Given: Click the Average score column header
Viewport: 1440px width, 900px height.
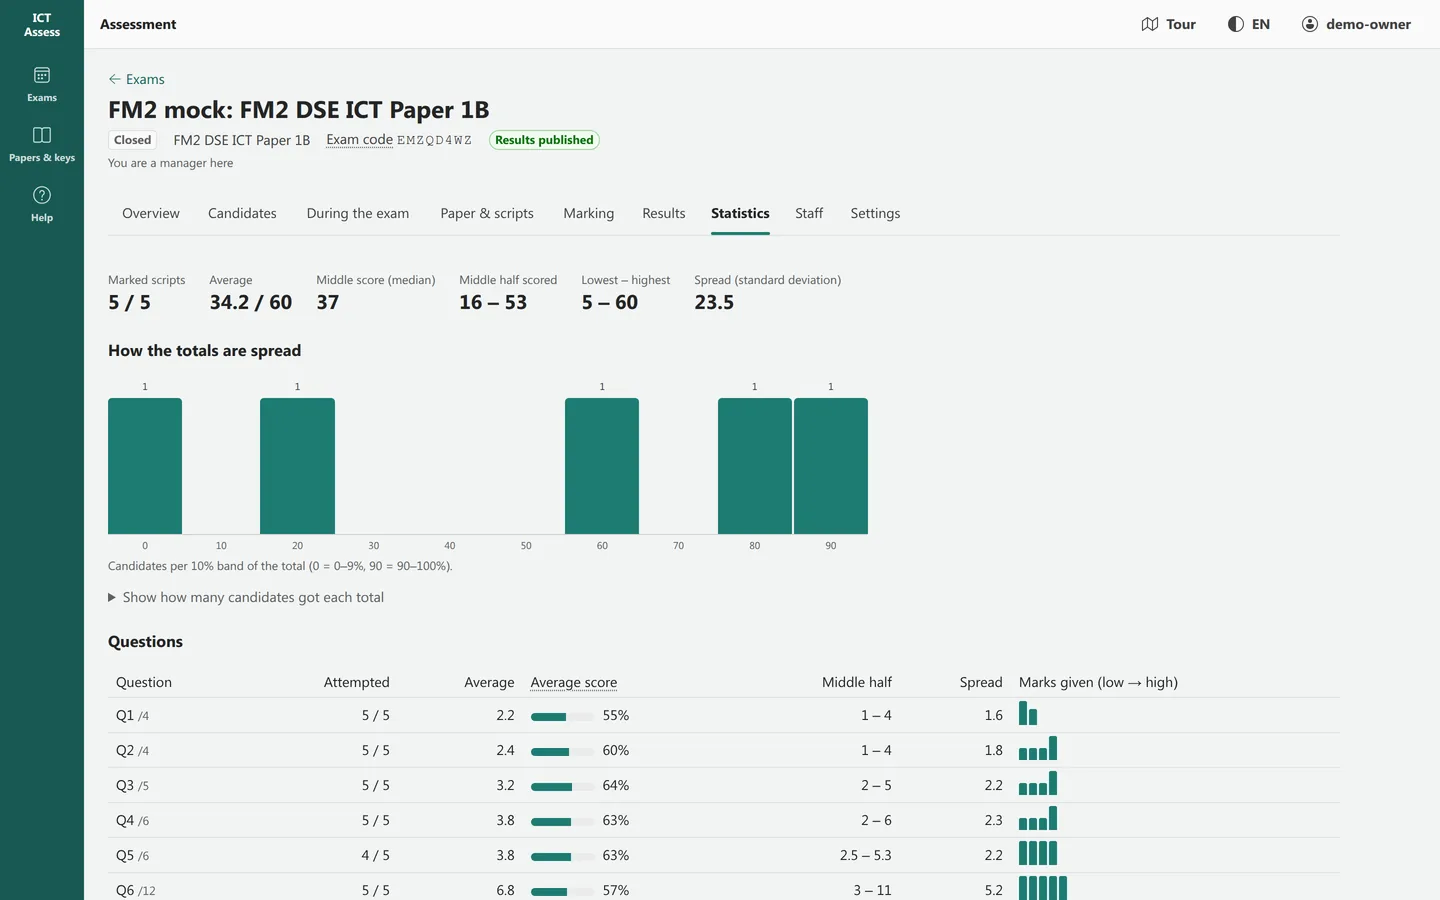Looking at the screenshot, I should (574, 682).
